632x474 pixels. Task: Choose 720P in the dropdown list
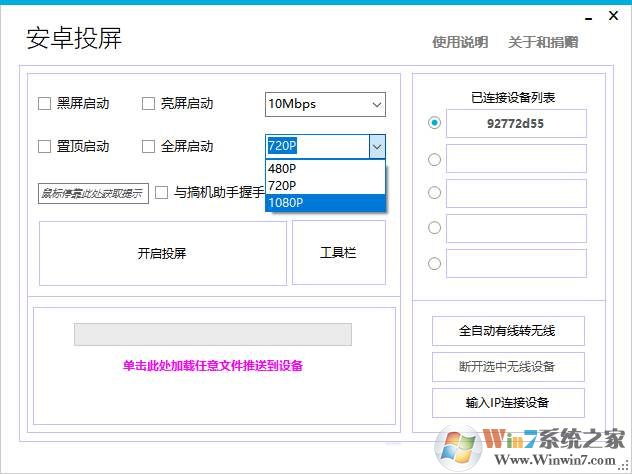click(325, 185)
